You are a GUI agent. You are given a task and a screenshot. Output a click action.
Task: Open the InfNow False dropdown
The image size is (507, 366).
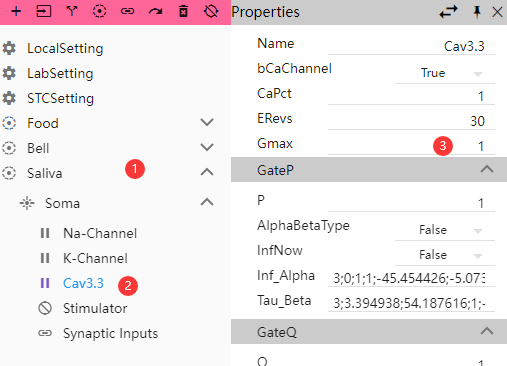(445, 255)
